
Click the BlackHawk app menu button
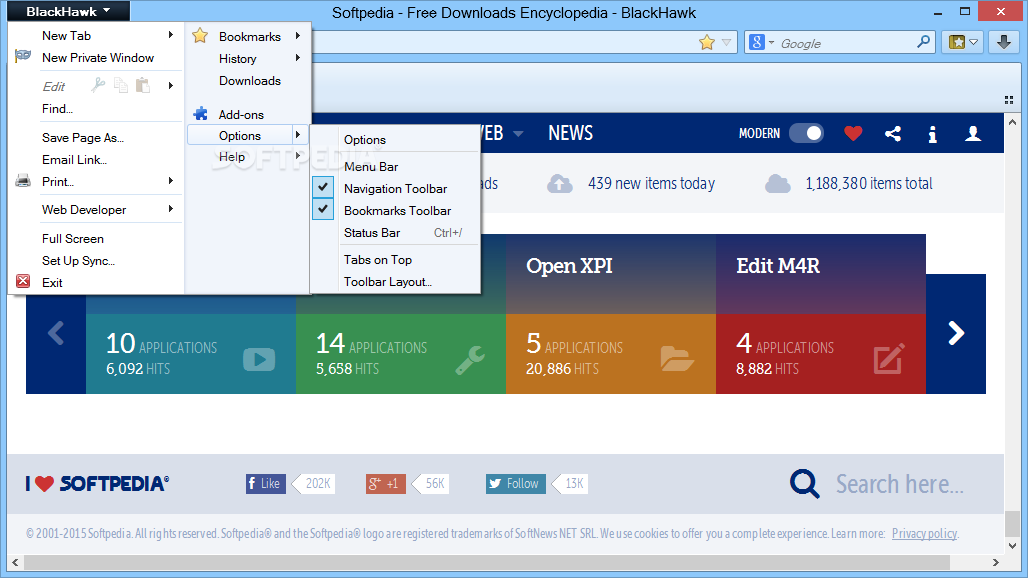click(x=68, y=11)
